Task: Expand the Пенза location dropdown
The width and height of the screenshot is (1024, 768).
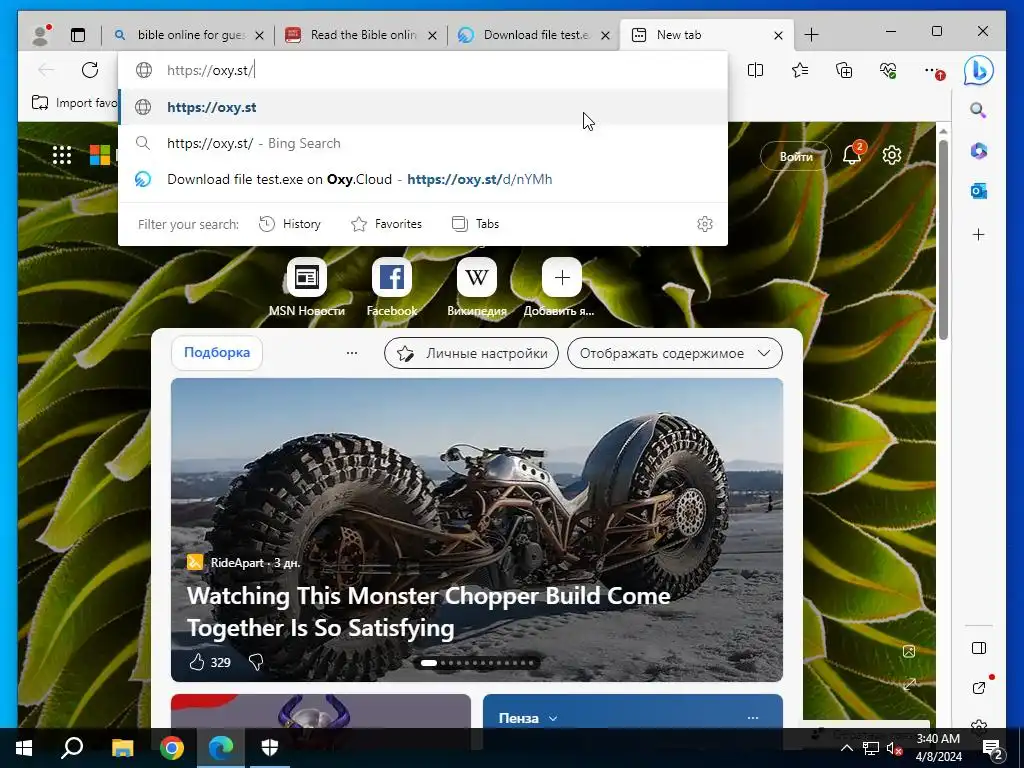Action: click(x=528, y=718)
